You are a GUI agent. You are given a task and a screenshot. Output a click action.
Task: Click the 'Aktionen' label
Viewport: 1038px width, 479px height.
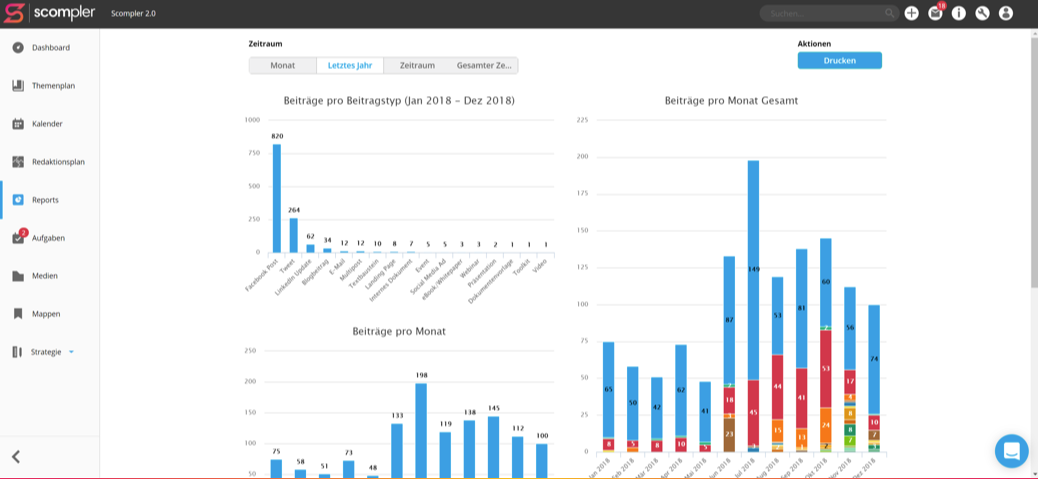(x=814, y=44)
